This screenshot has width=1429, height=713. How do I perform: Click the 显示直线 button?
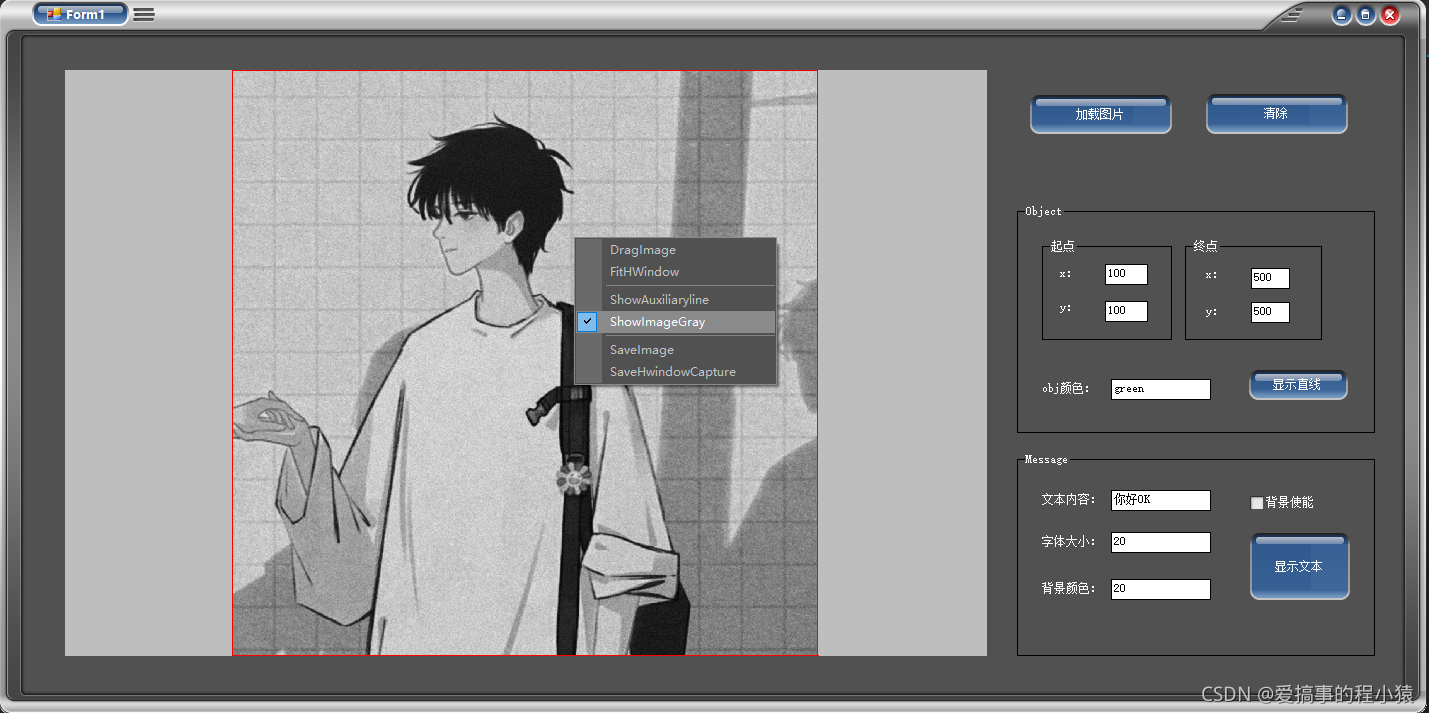[x=1298, y=385]
